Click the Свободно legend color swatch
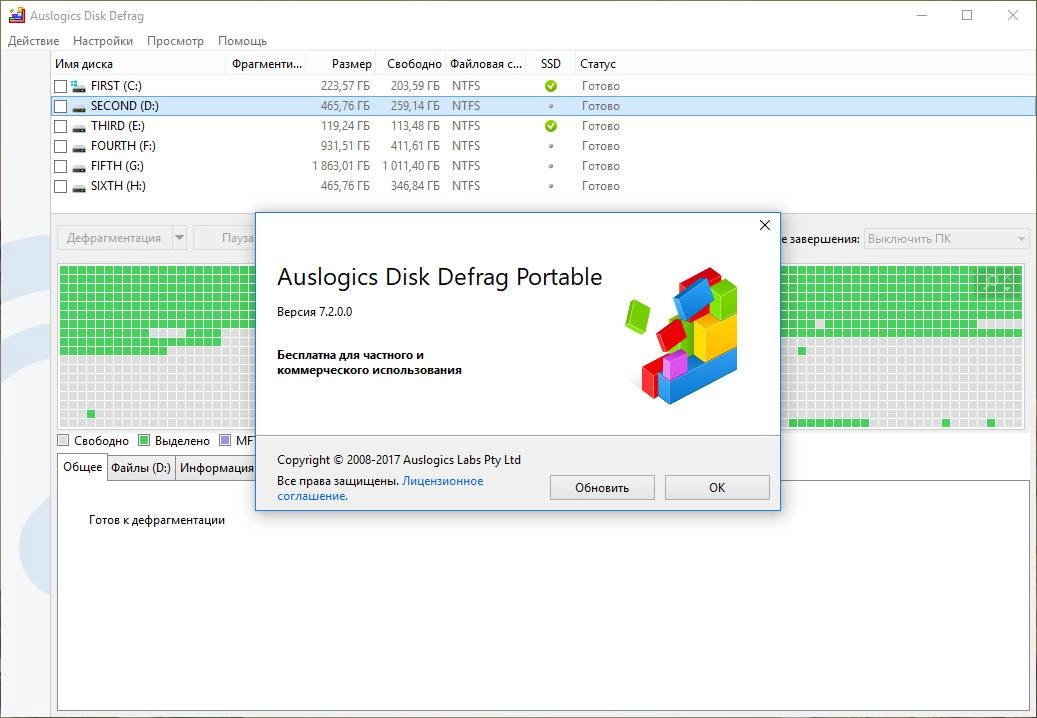The width and height of the screenshot is (1037, 718). tap(63, 440)
